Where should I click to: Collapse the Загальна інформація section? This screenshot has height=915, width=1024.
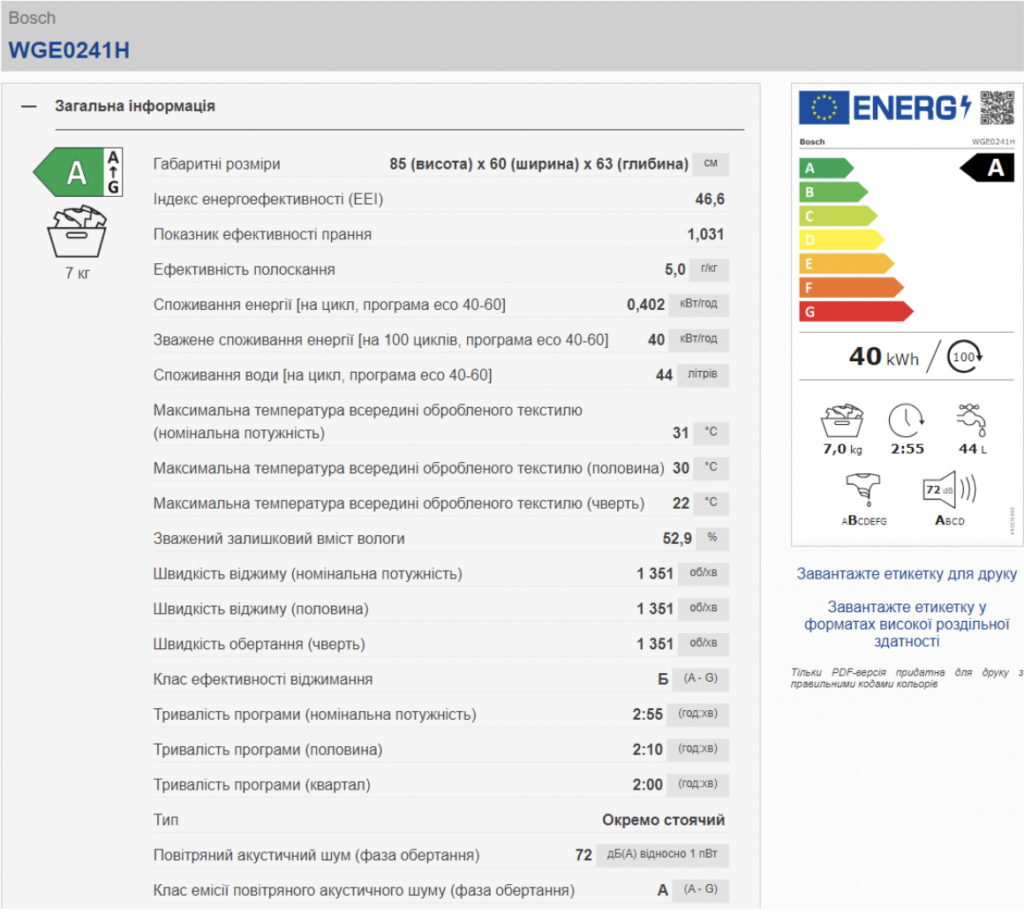click(x=29, y=106)
